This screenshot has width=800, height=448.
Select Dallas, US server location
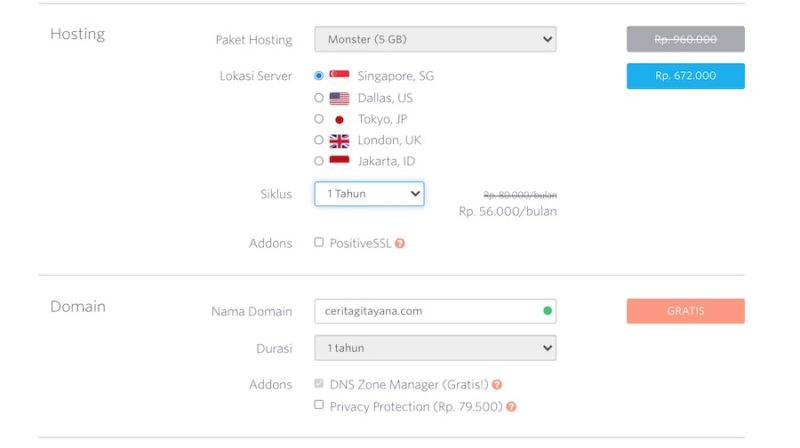319,97
